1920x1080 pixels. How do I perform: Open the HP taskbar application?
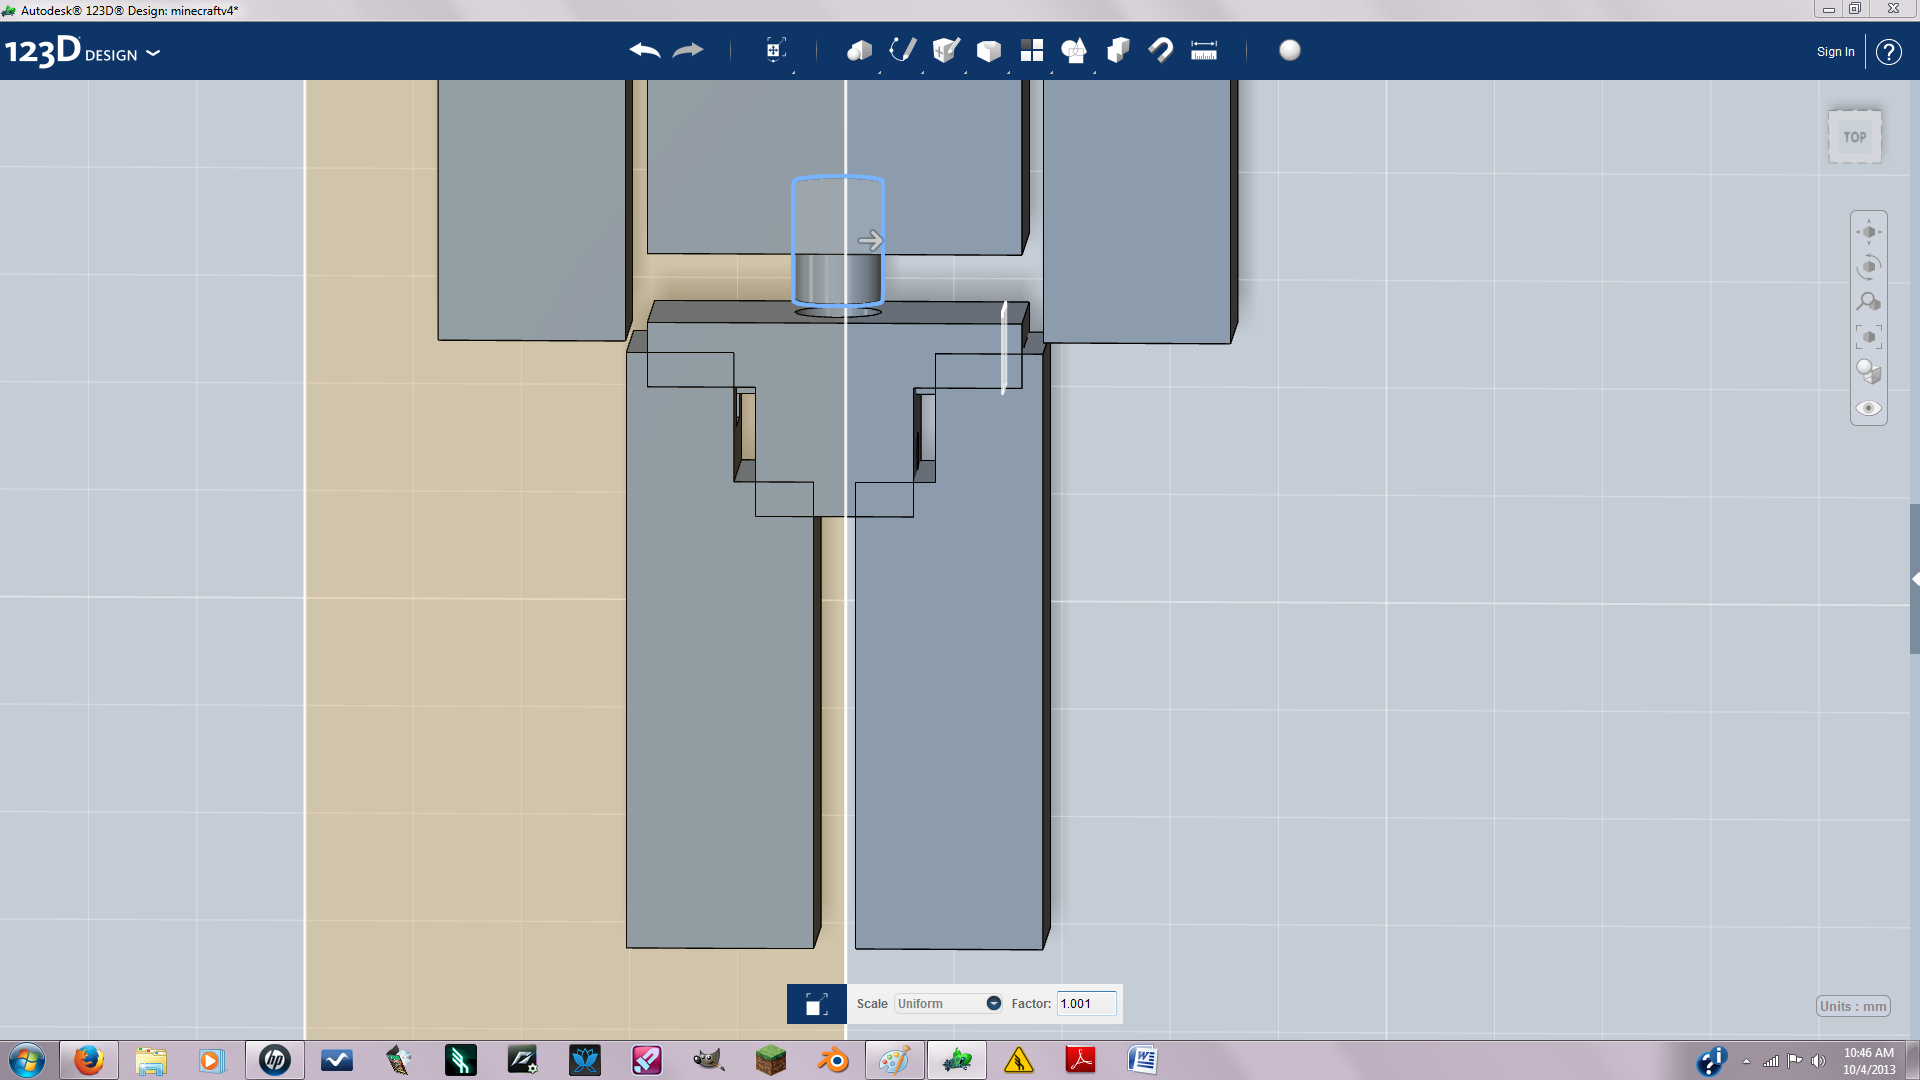tap(275, 1060)
